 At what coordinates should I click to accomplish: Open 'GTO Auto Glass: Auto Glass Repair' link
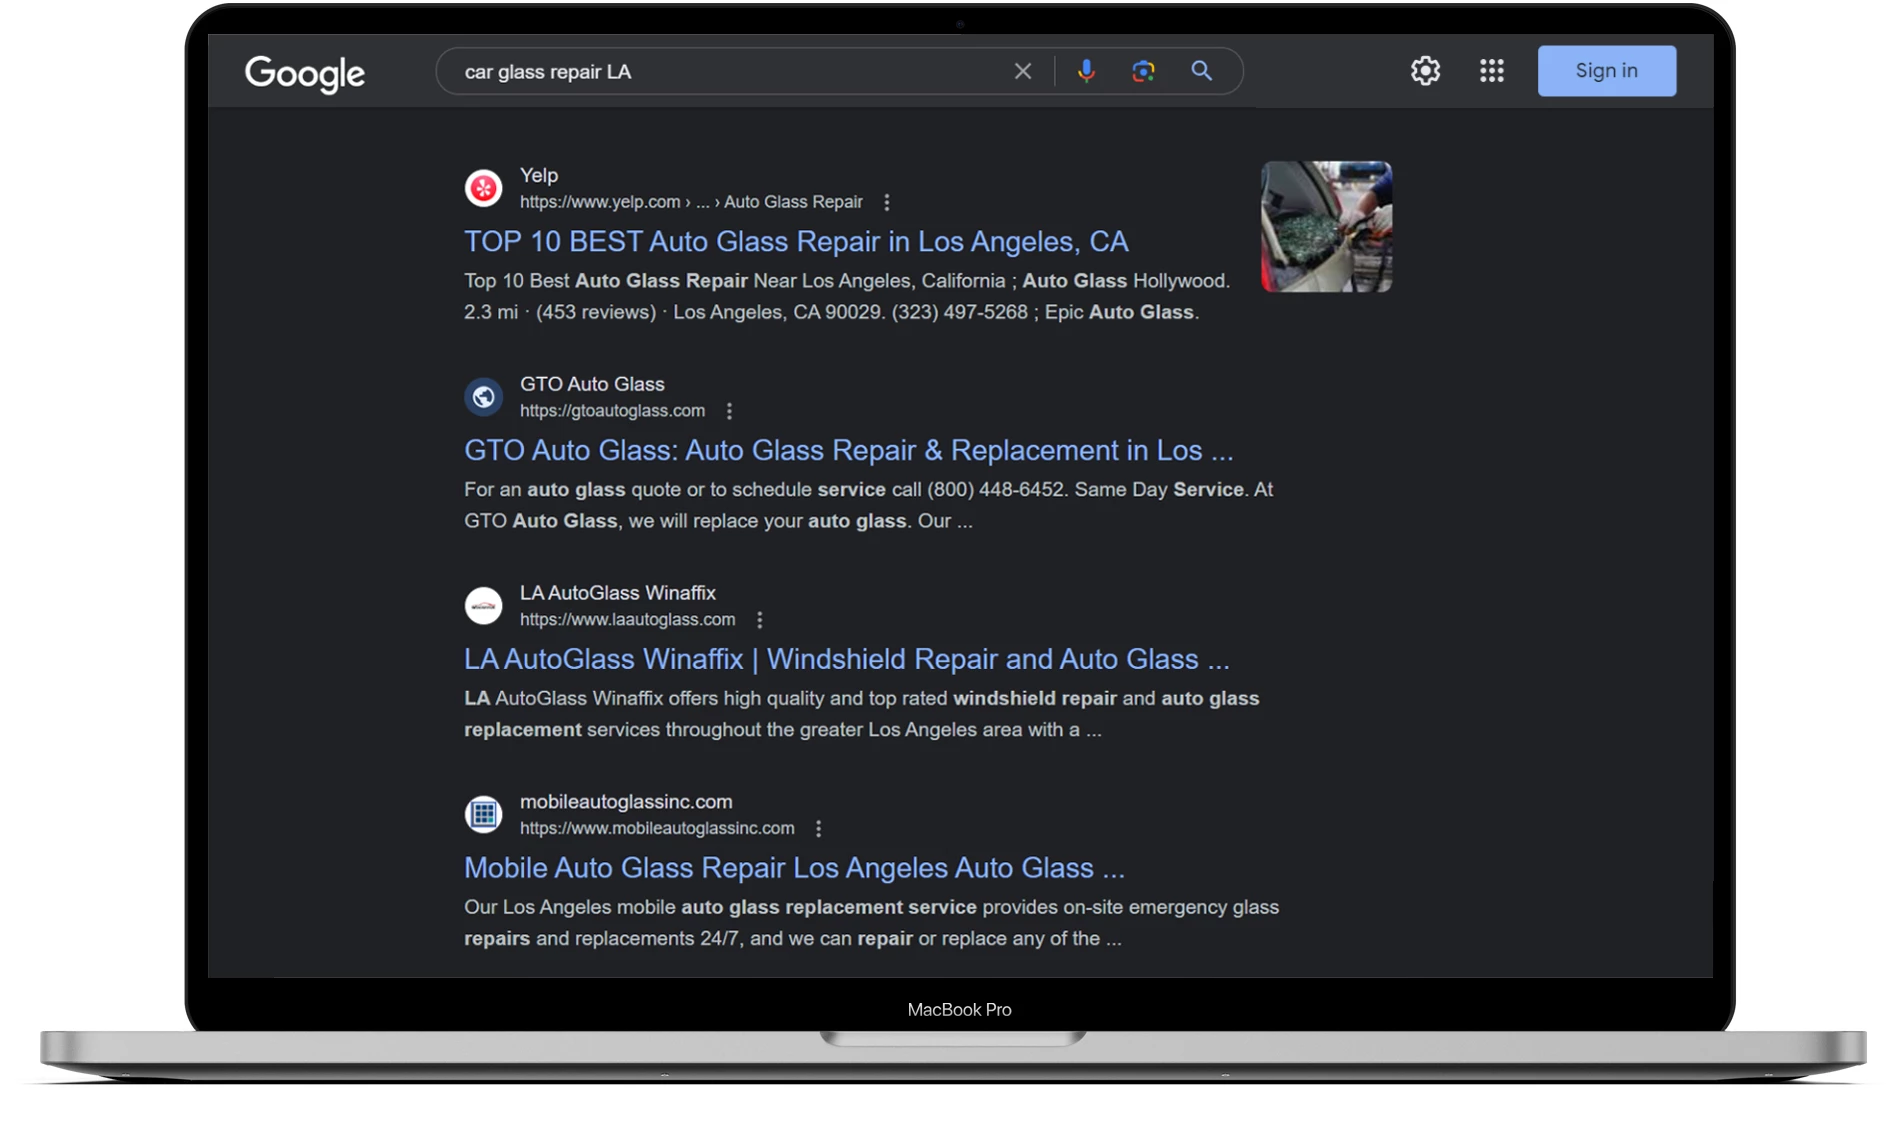[848, 450]
